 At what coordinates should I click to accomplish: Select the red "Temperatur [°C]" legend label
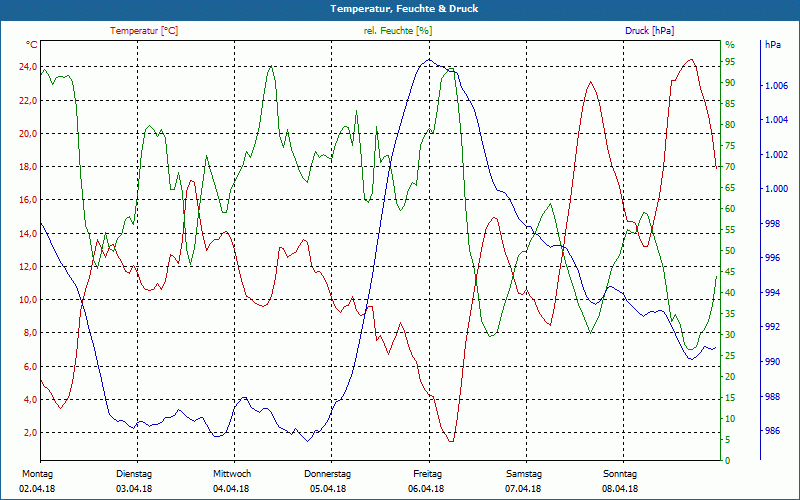[x=144, y=31]
